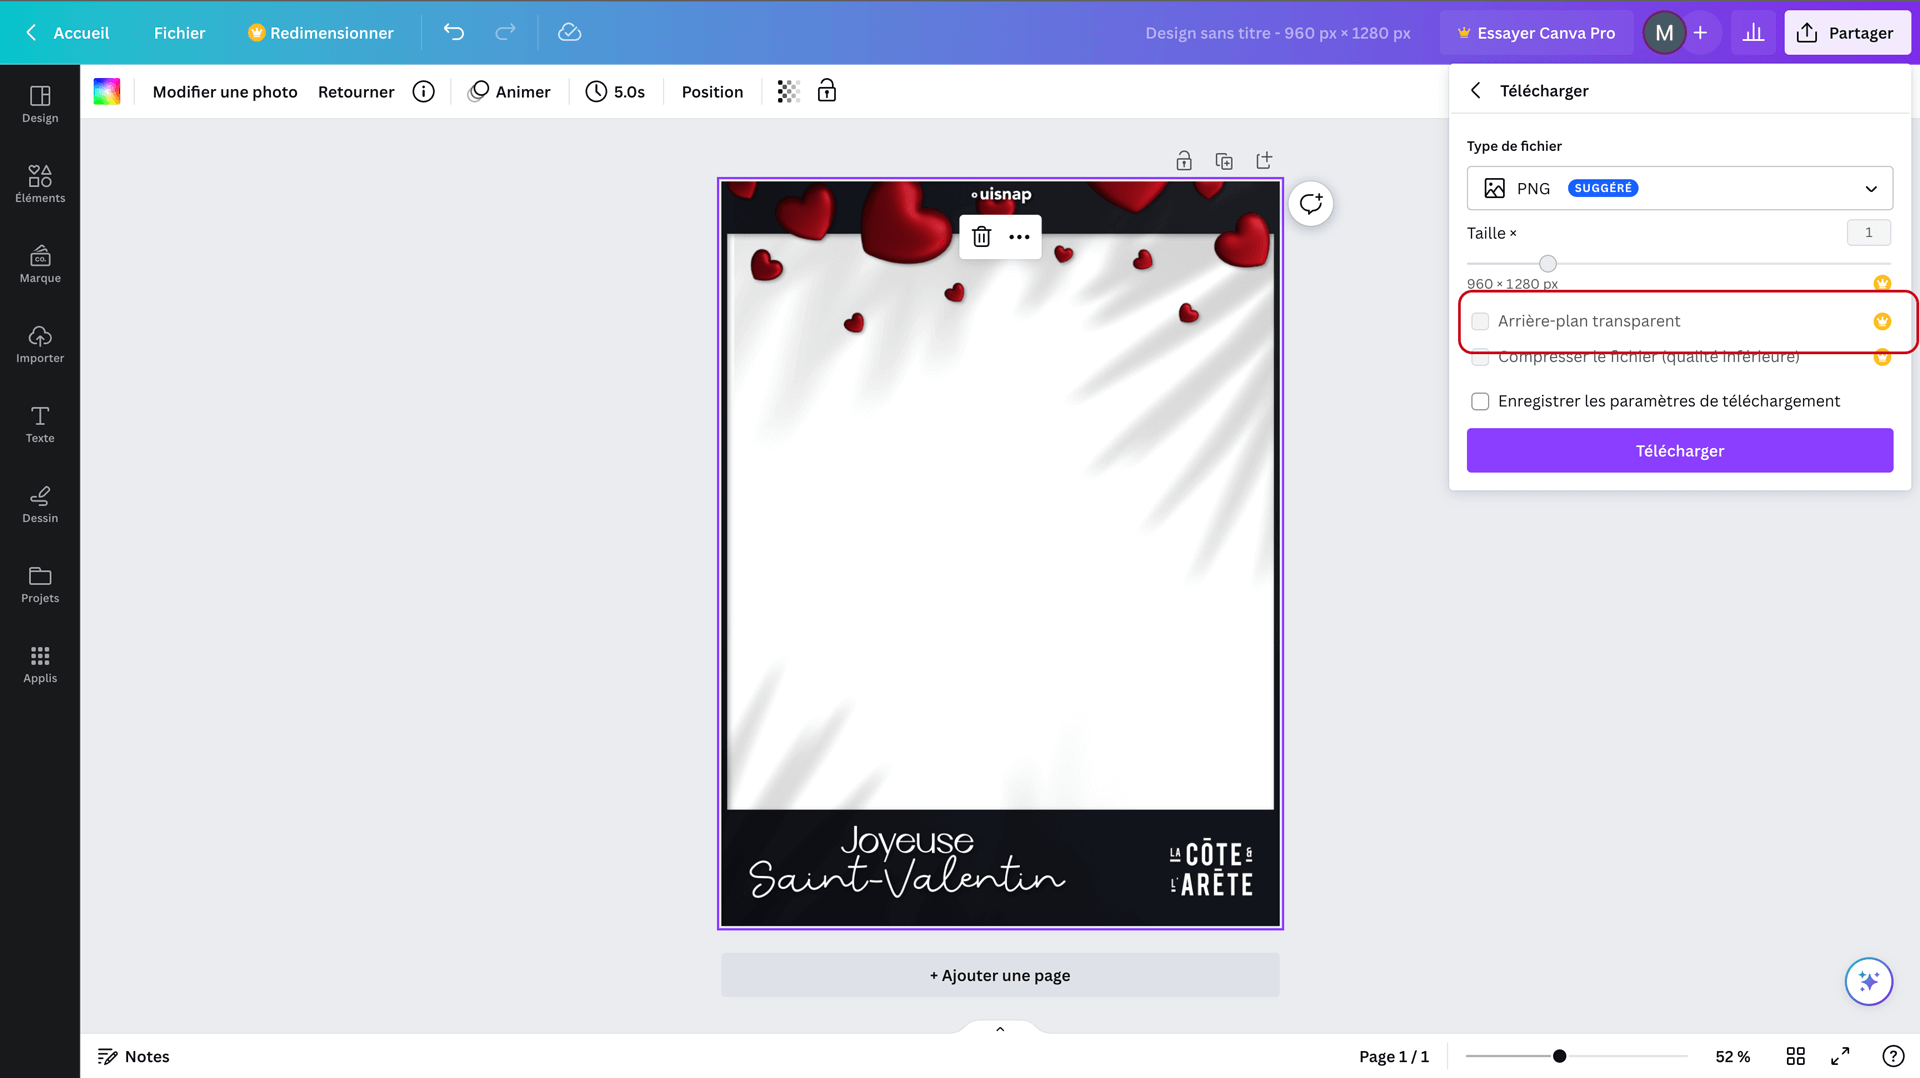Click the purple Télécharger button
Viewport: 1920px width, 1078px height.
[1679, 451]
